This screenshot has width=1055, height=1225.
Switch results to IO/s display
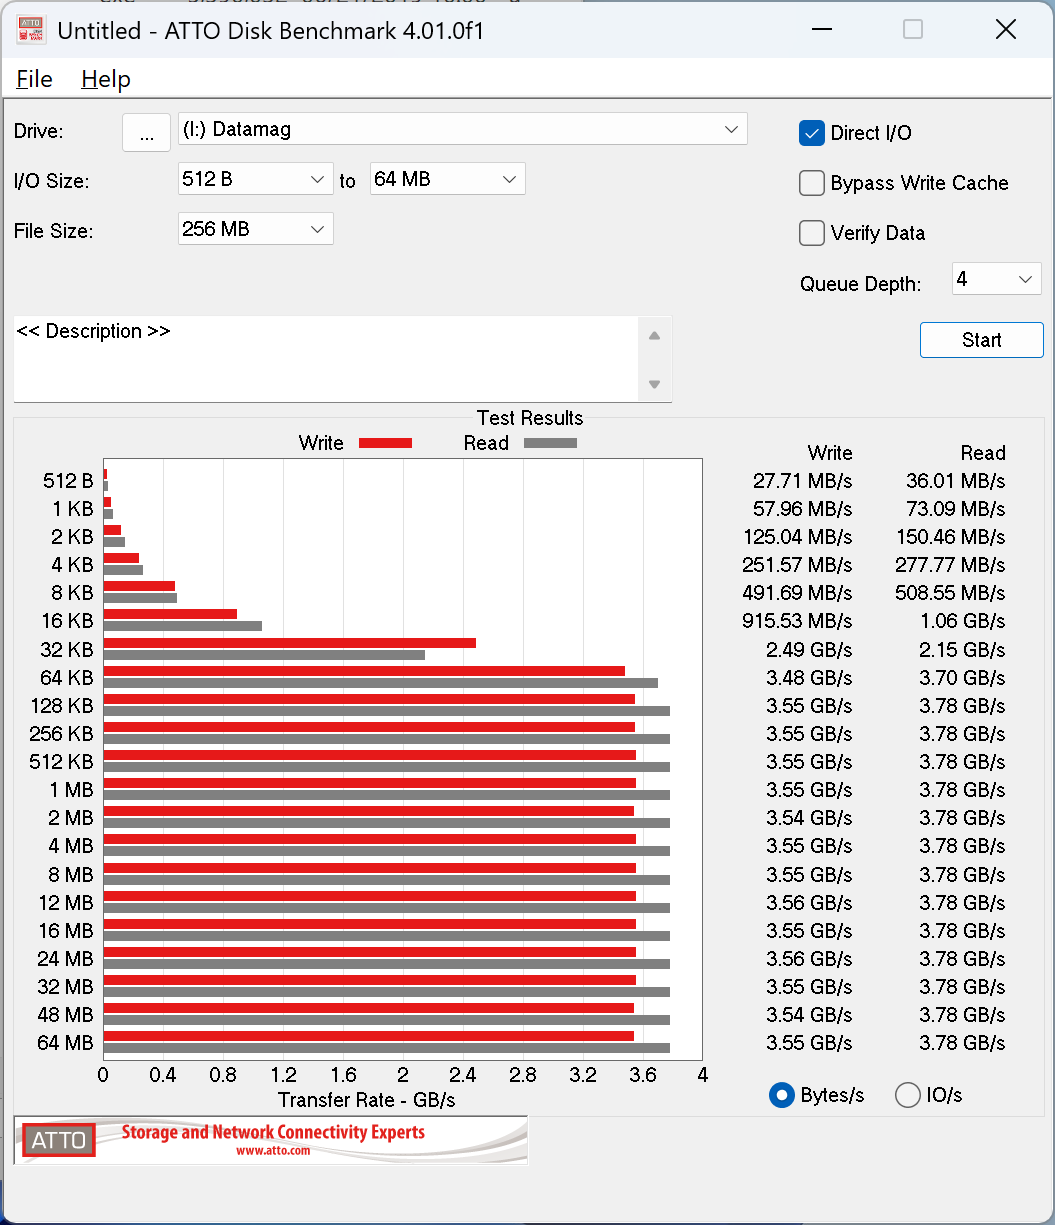(x=908, y=1095)
